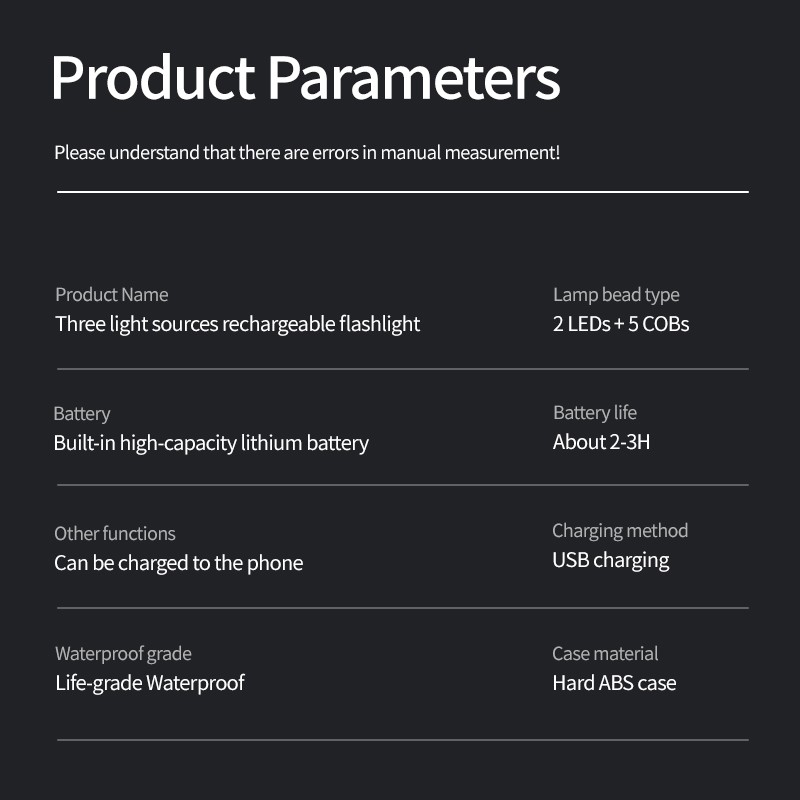Click the "Lamp bead type" label
Image resolution: width=800 pixels, height=800 pixels.
(615, 294)
